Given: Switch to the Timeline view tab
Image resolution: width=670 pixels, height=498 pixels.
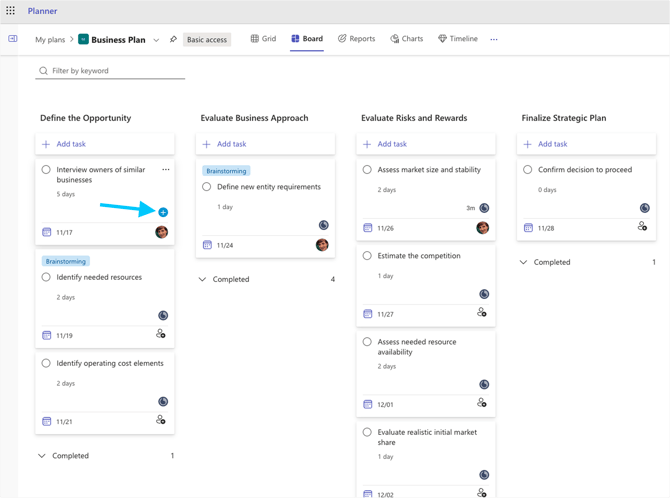Looking at the screenshot, I should pyautogui.click(x=457, y=39).
